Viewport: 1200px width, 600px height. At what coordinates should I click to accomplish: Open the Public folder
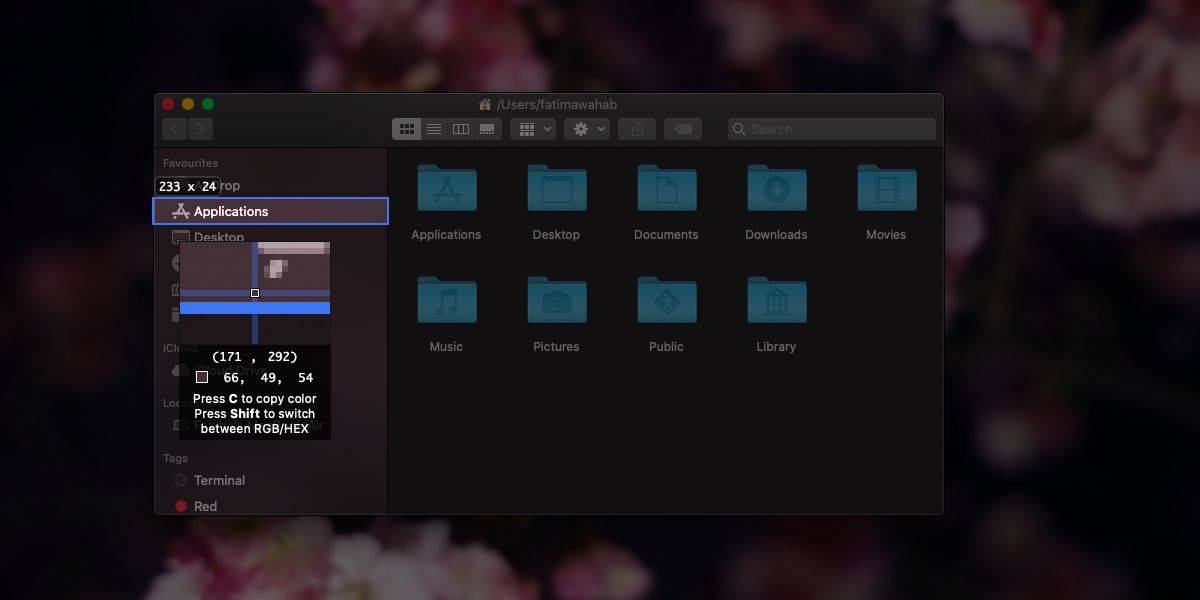coord(667,300)
